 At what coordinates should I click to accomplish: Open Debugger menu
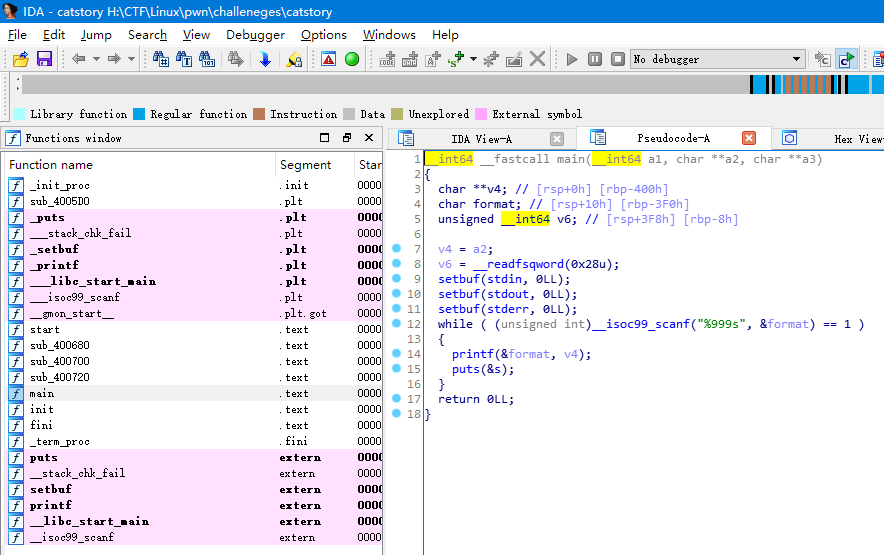tap(255, 35)
